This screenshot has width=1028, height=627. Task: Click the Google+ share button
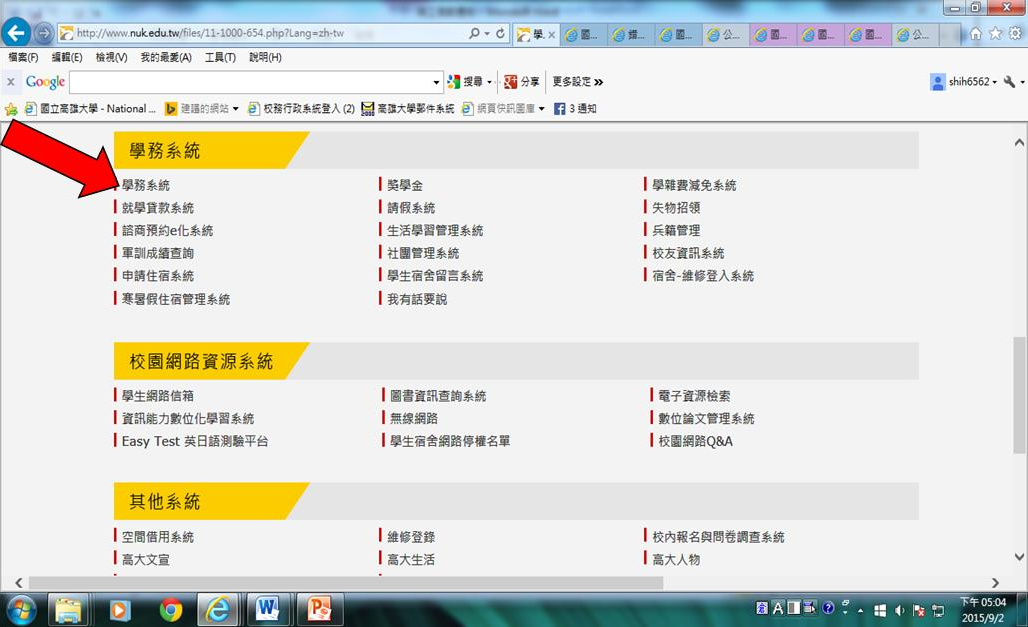(520, 82)
